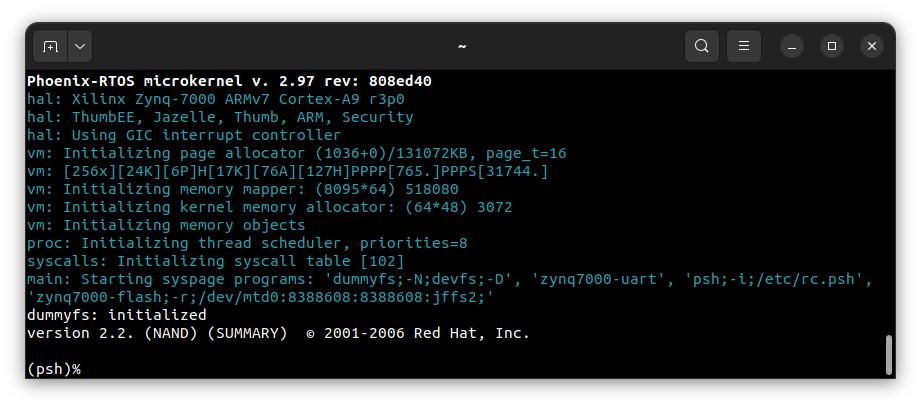Click the 'Initializing page allocator' line
The image size is (921, 407).
(296, 153)
